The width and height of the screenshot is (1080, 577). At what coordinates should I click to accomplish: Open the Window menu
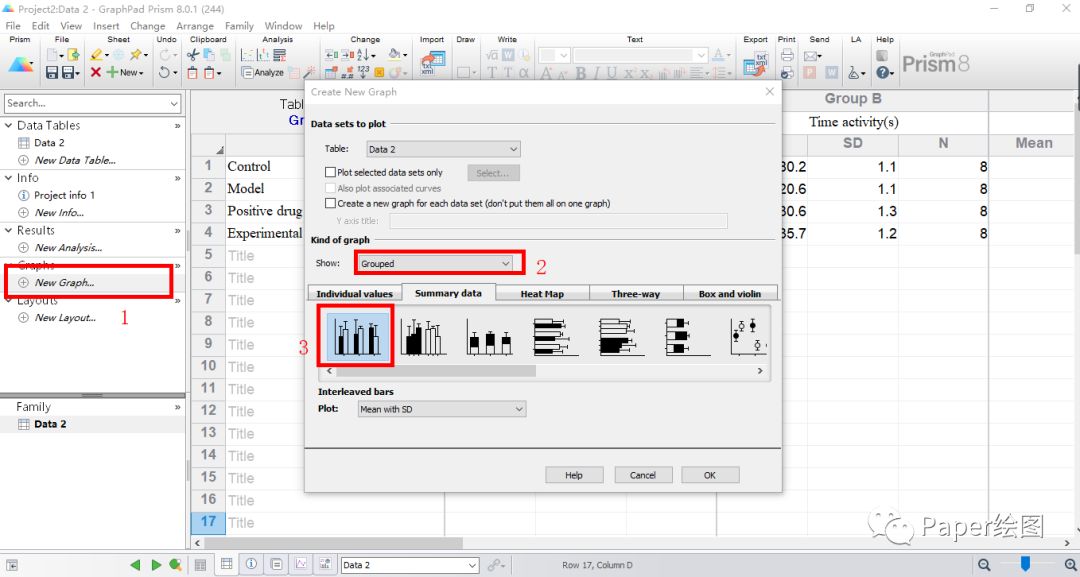coord(283,25)
